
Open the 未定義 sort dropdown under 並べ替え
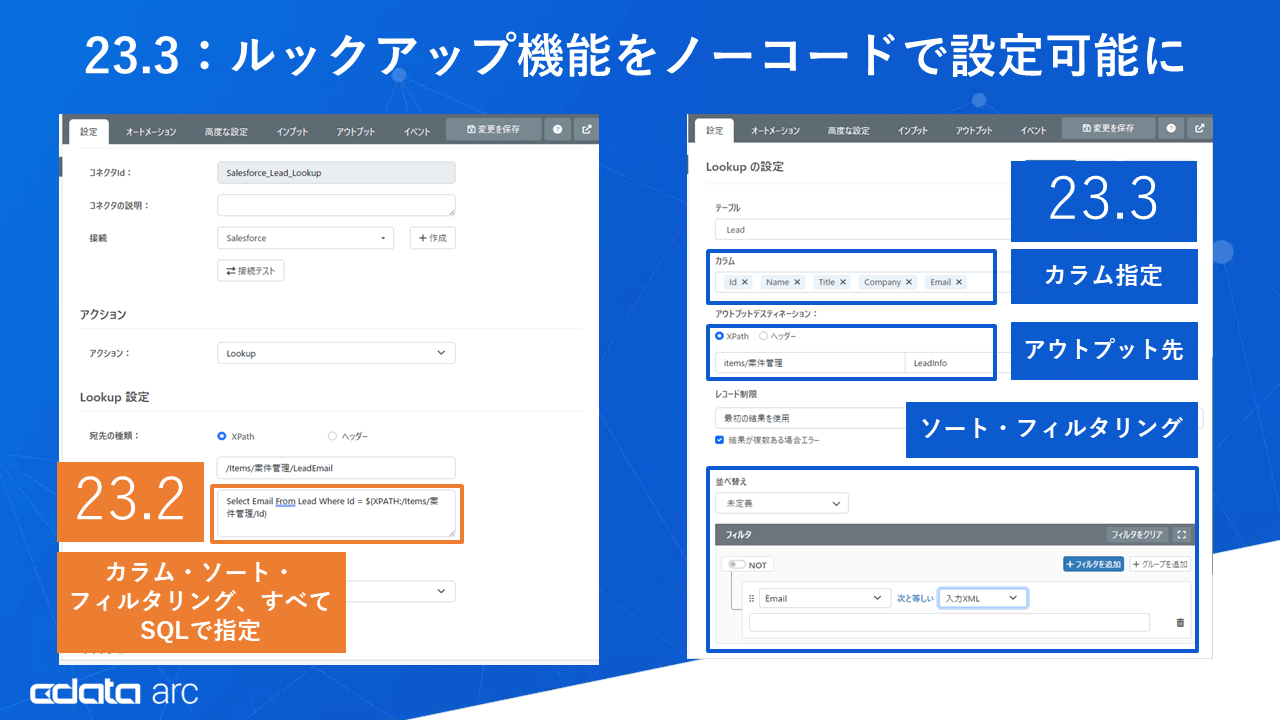[781, 503]
